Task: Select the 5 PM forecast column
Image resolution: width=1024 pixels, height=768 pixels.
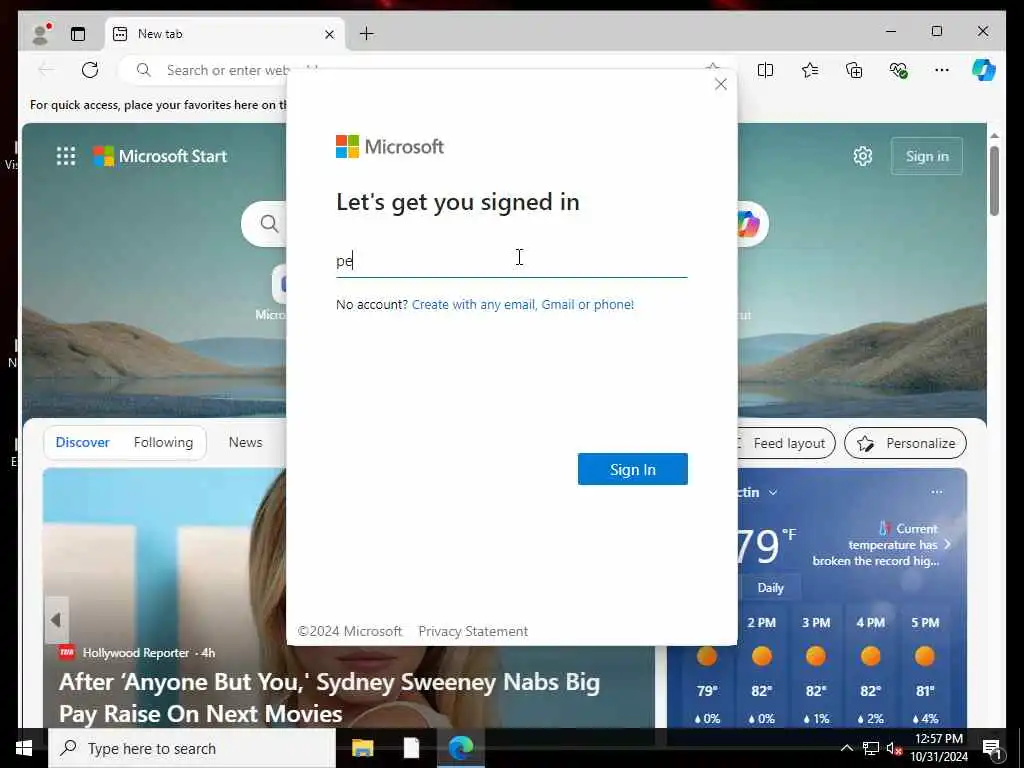Action: coord(925,671)
